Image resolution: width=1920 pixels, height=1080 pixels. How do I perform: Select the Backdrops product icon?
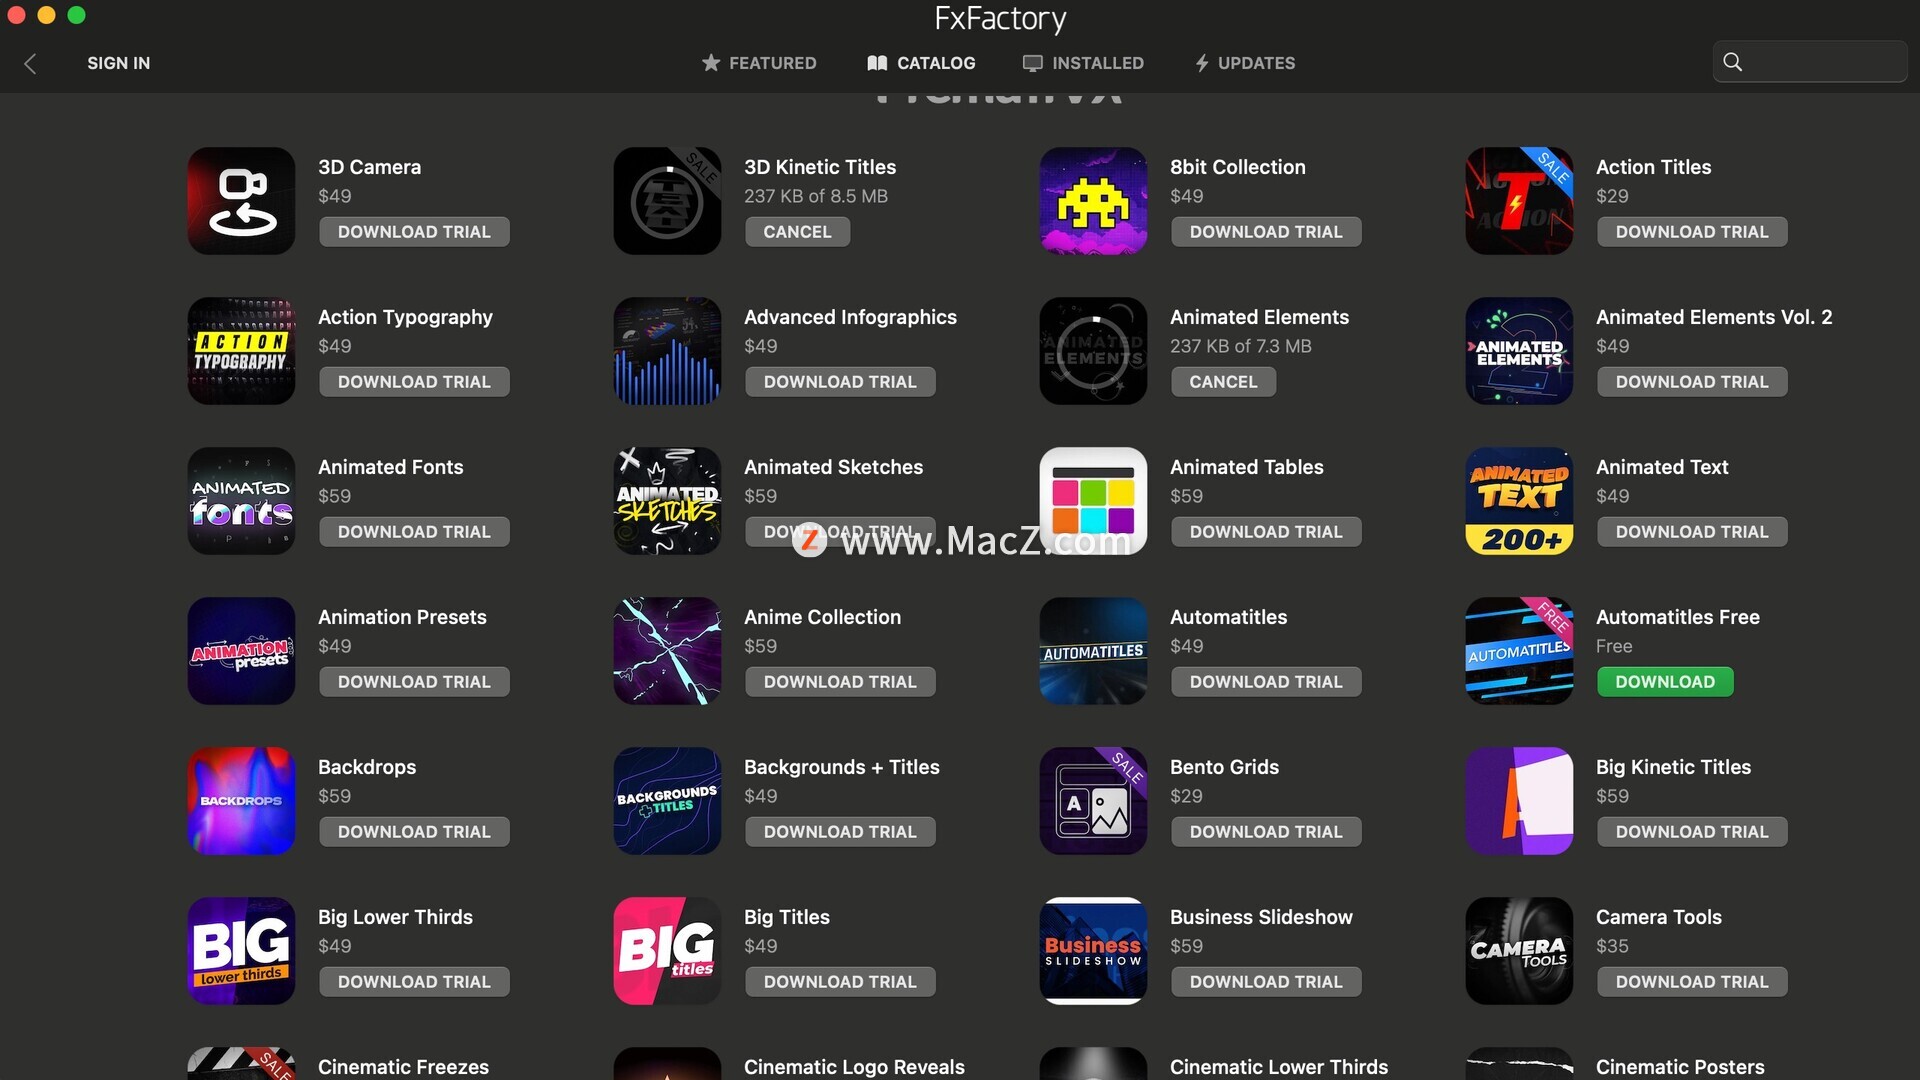(x=241, y=801)
